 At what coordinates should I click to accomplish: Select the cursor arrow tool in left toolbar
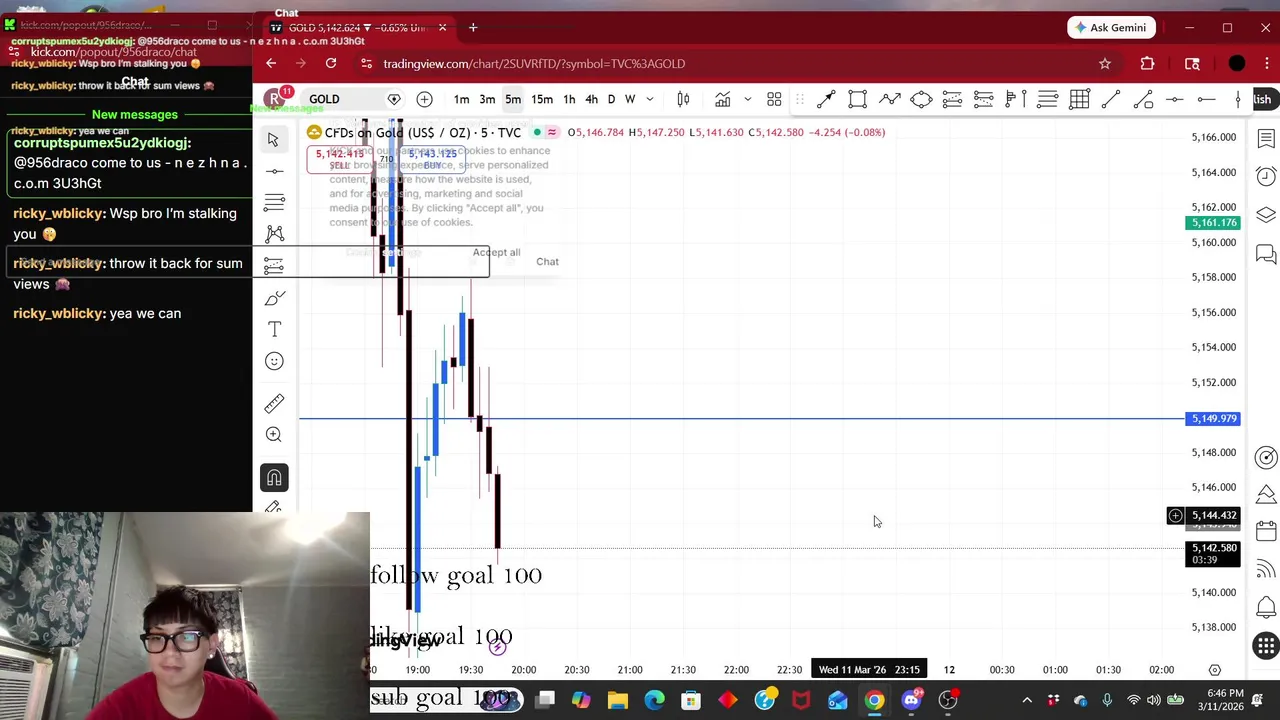273,140
